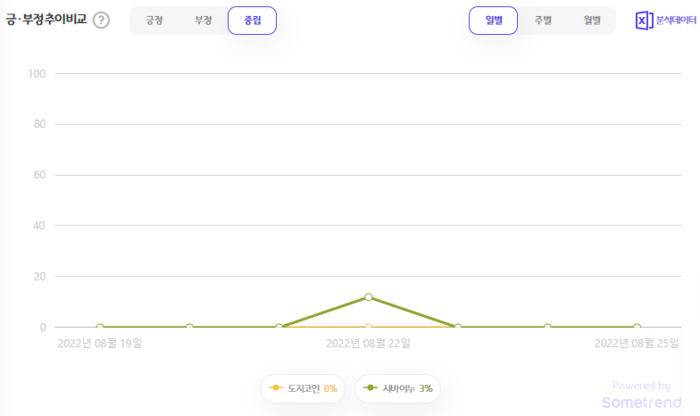
Task: Download analysis data via Excel icon
Action: coord(644,20)
